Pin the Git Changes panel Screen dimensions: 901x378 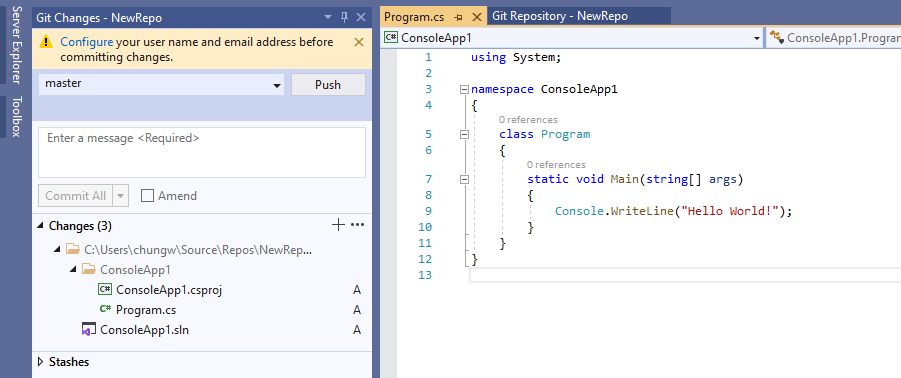344,17
